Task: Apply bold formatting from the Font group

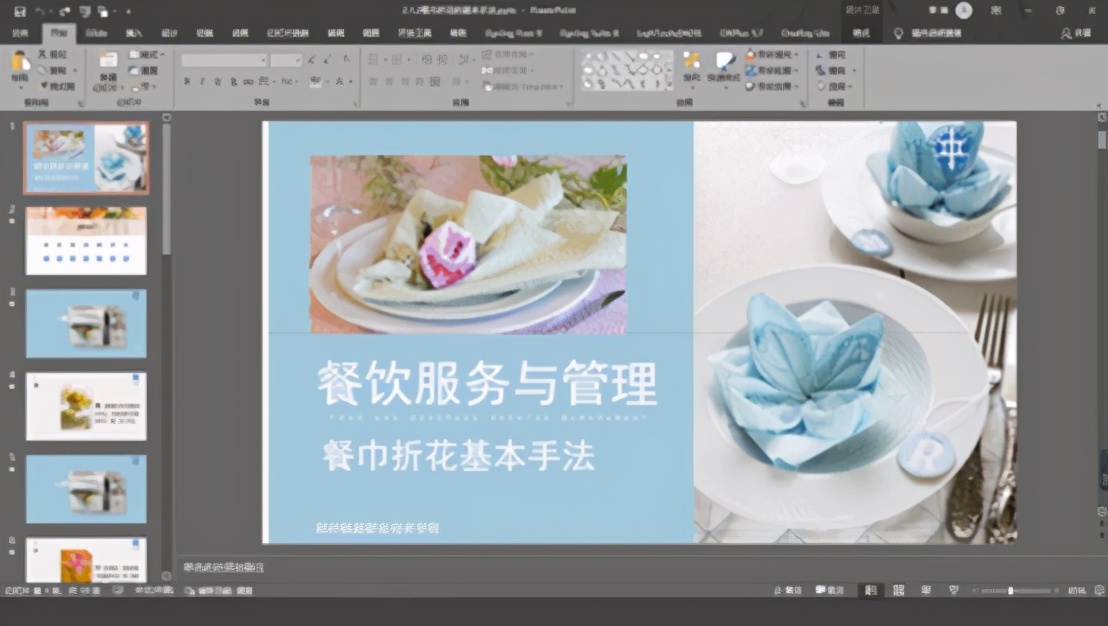Action: click(185, 80)
